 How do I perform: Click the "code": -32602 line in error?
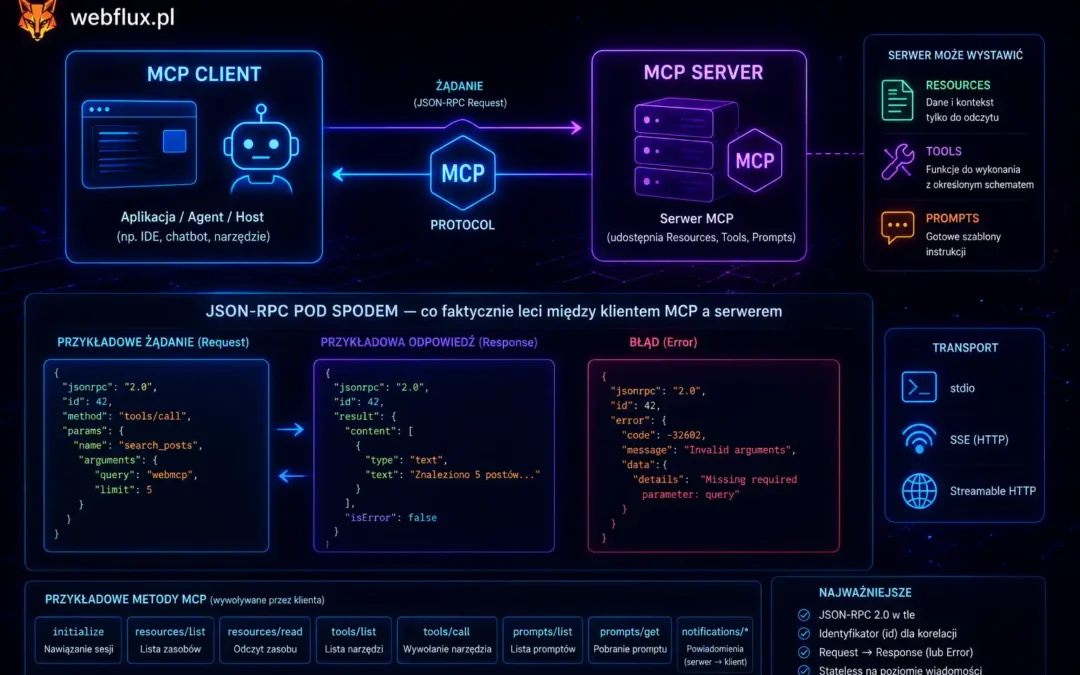pos(663,435)
